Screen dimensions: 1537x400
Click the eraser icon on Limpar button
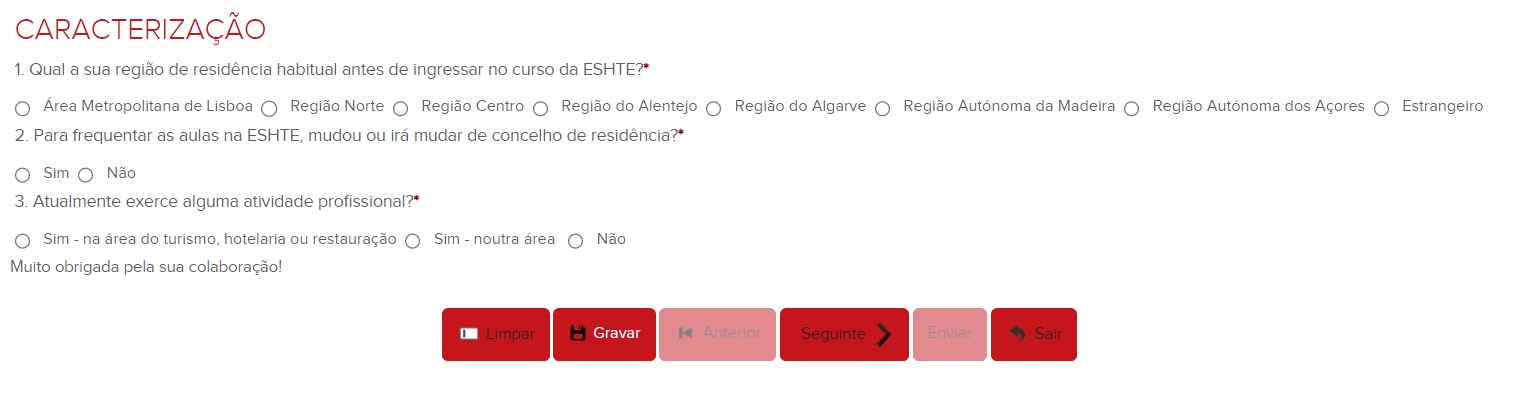[469, 334]
